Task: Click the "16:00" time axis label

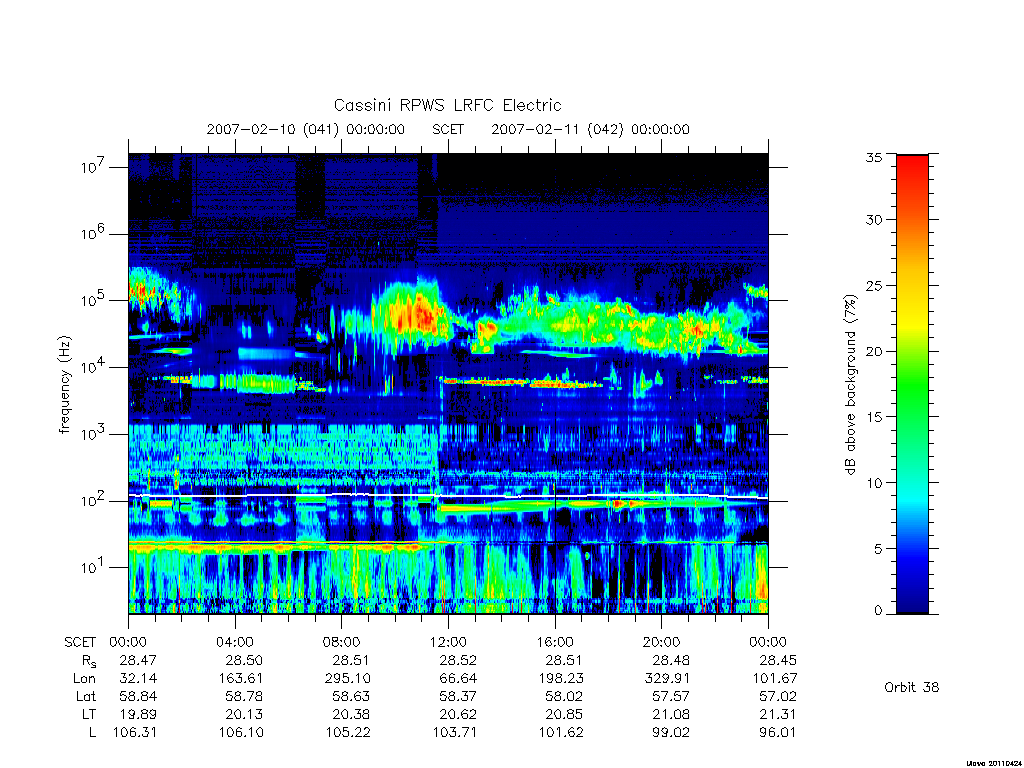Action: [x=554, y=642]
